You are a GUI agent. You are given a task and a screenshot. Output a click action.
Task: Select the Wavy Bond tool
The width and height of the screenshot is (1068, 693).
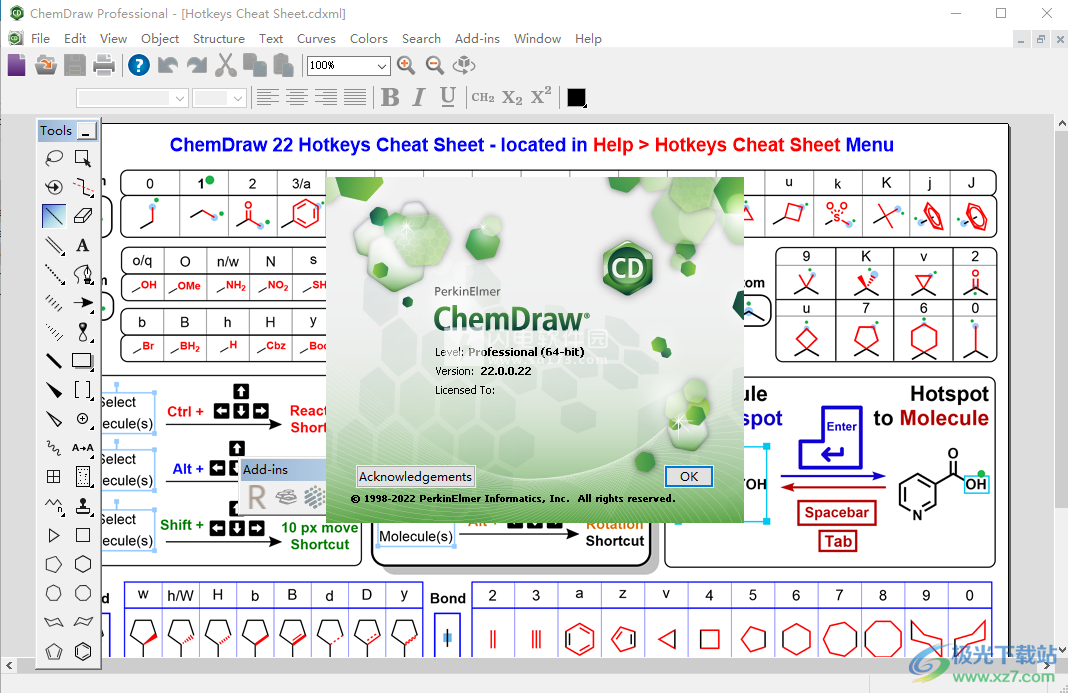click(x=54, y=448)
